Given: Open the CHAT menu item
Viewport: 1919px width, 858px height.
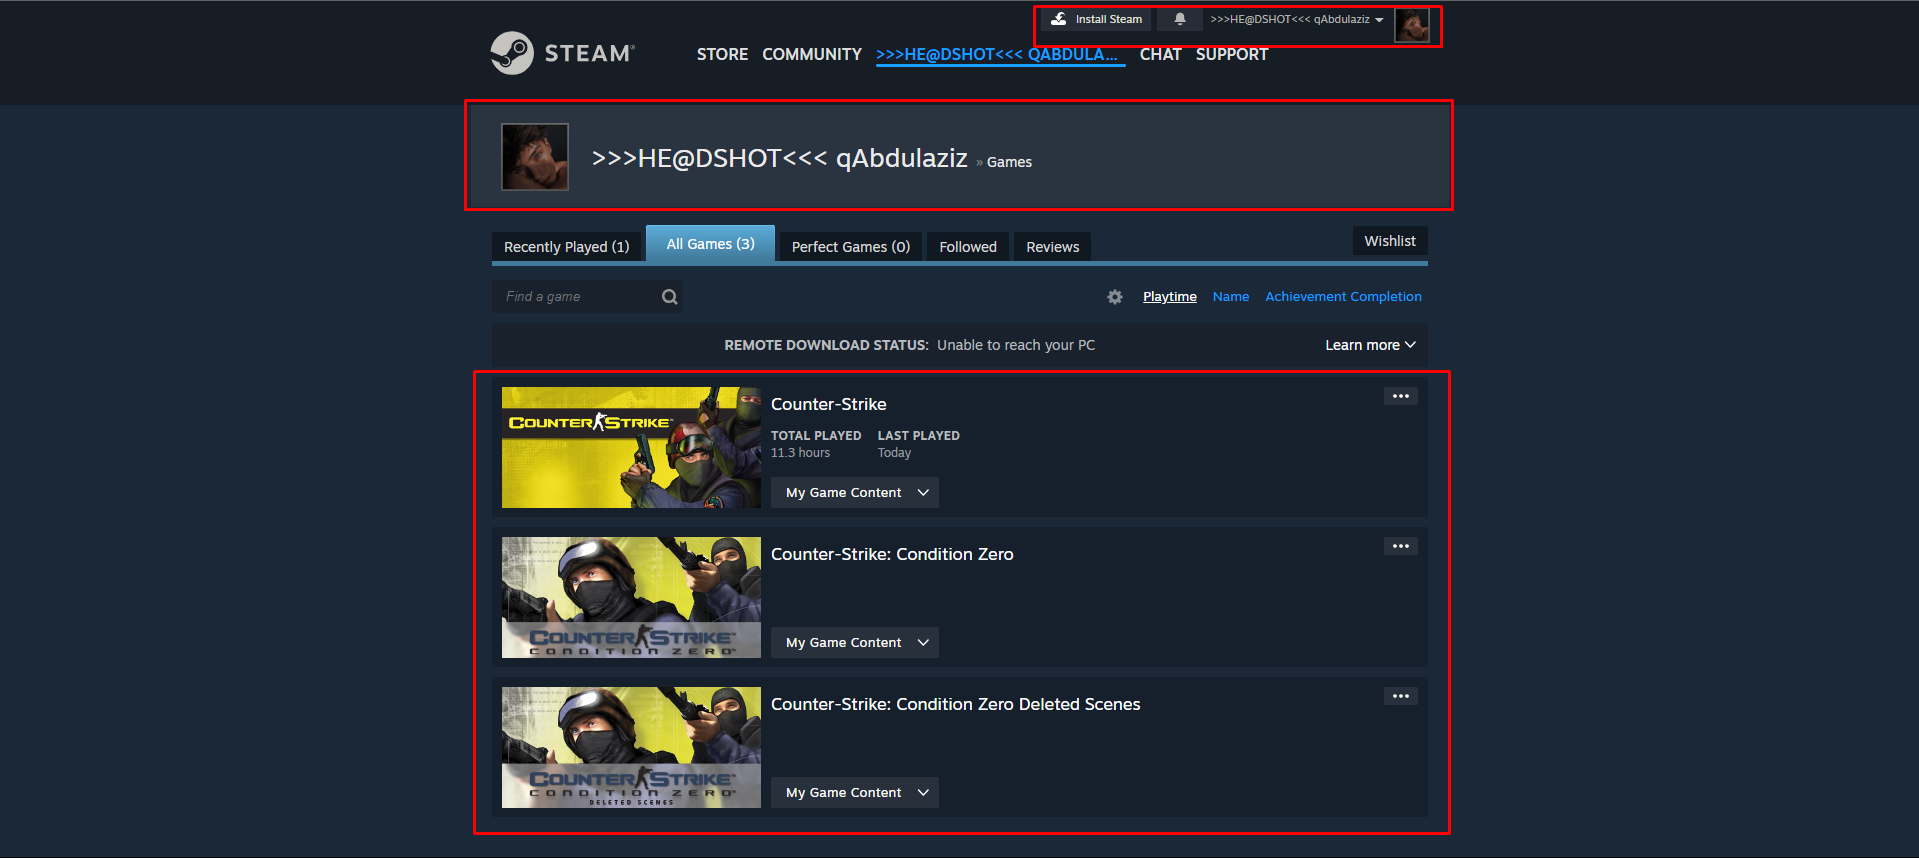Looking at the screenshot, I should pos(1160,54).
